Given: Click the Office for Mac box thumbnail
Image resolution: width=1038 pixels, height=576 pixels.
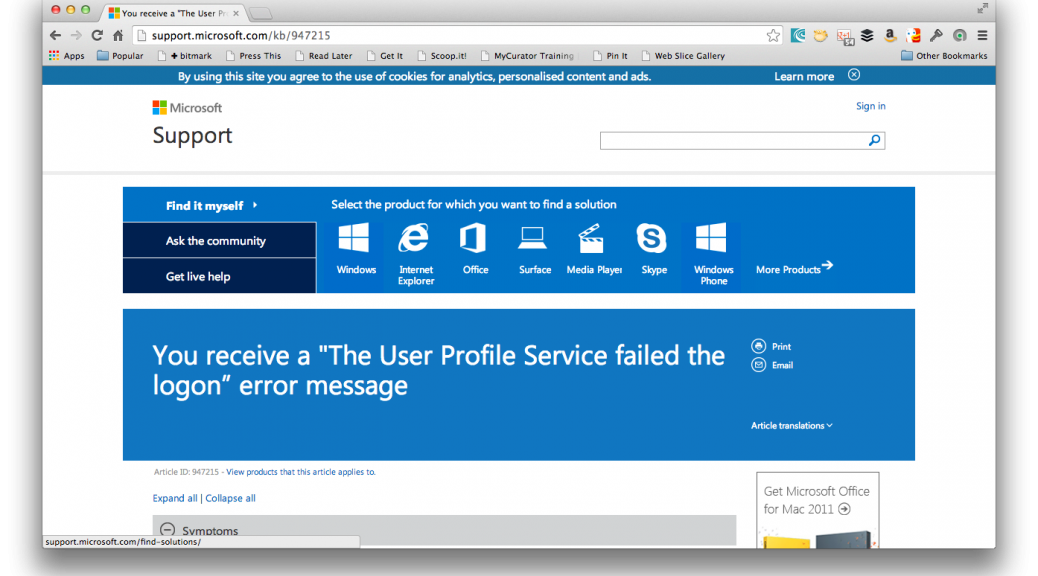Looking at the screenshot, I should point(818,538).
